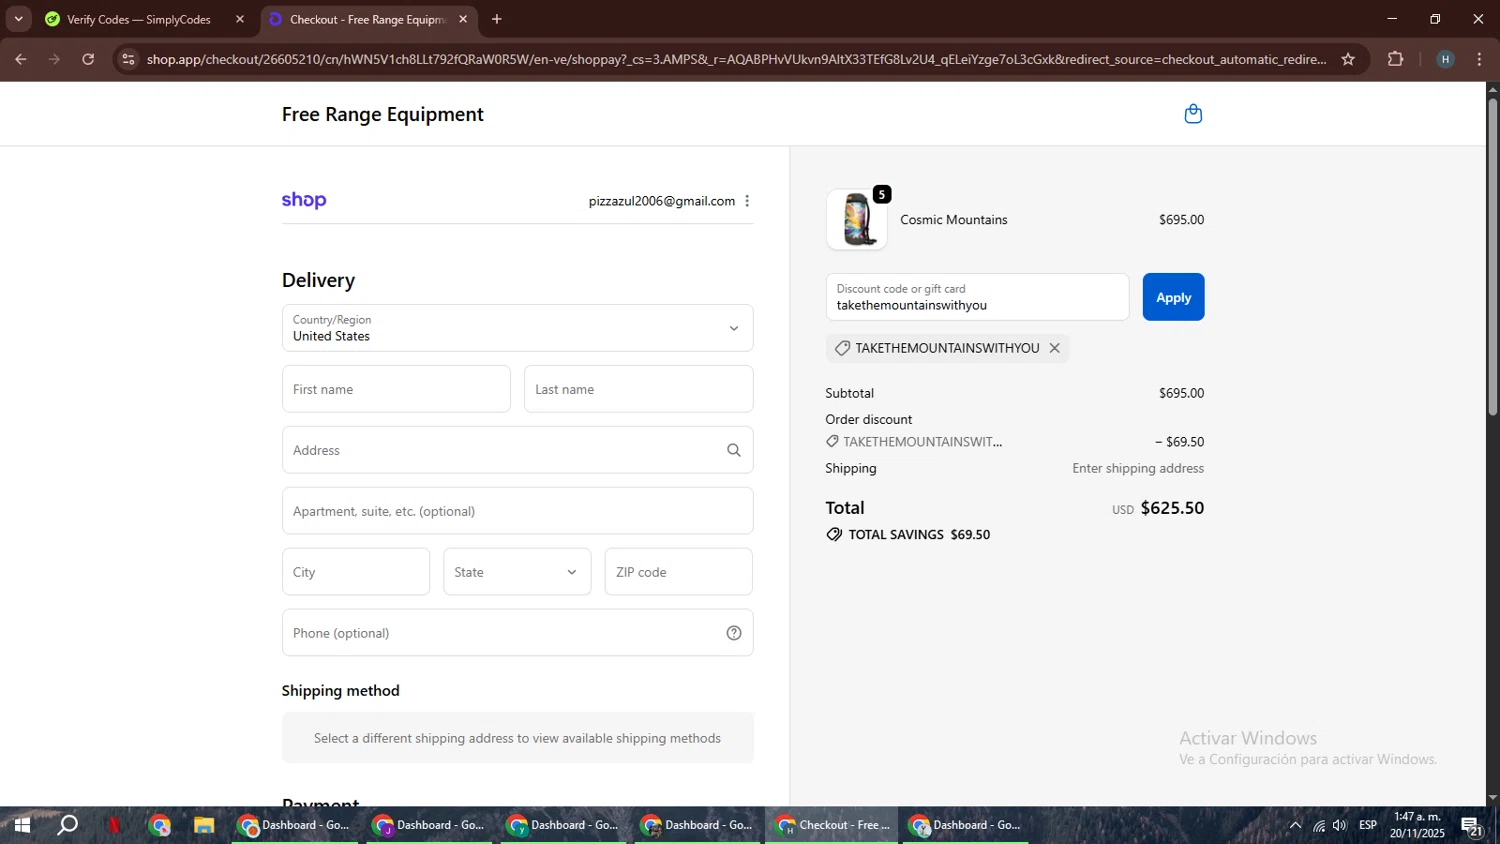Open the network WiFi tray icon

coord(1319,825)
